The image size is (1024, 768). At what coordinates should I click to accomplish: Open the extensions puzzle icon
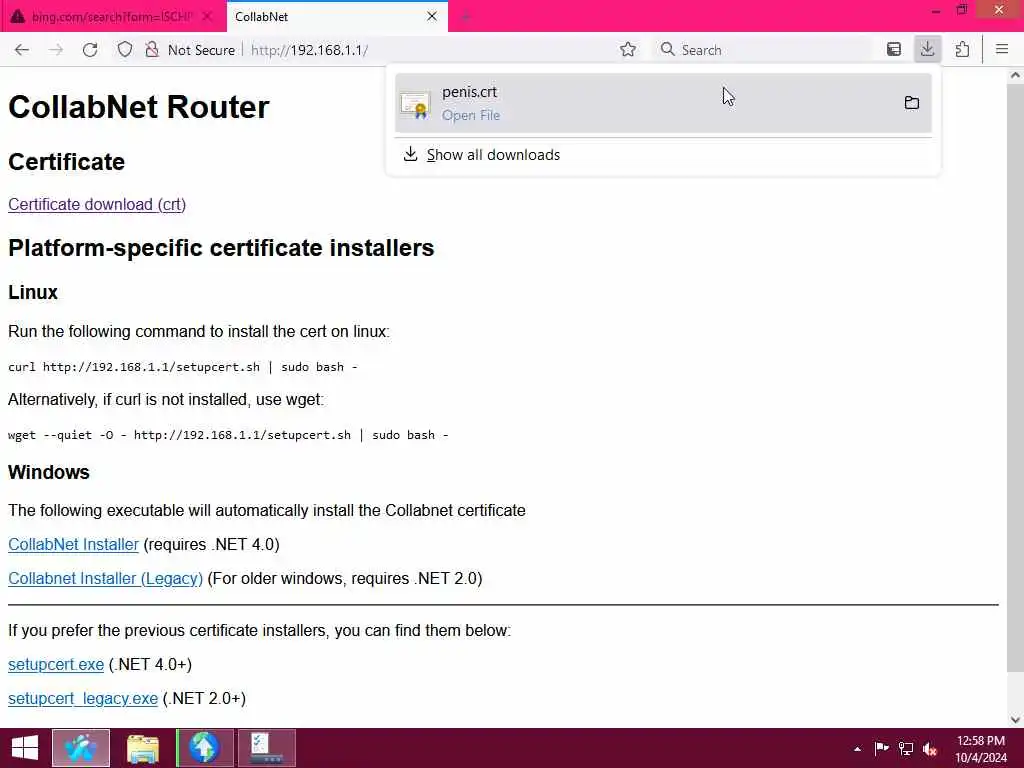pos(962,50)
